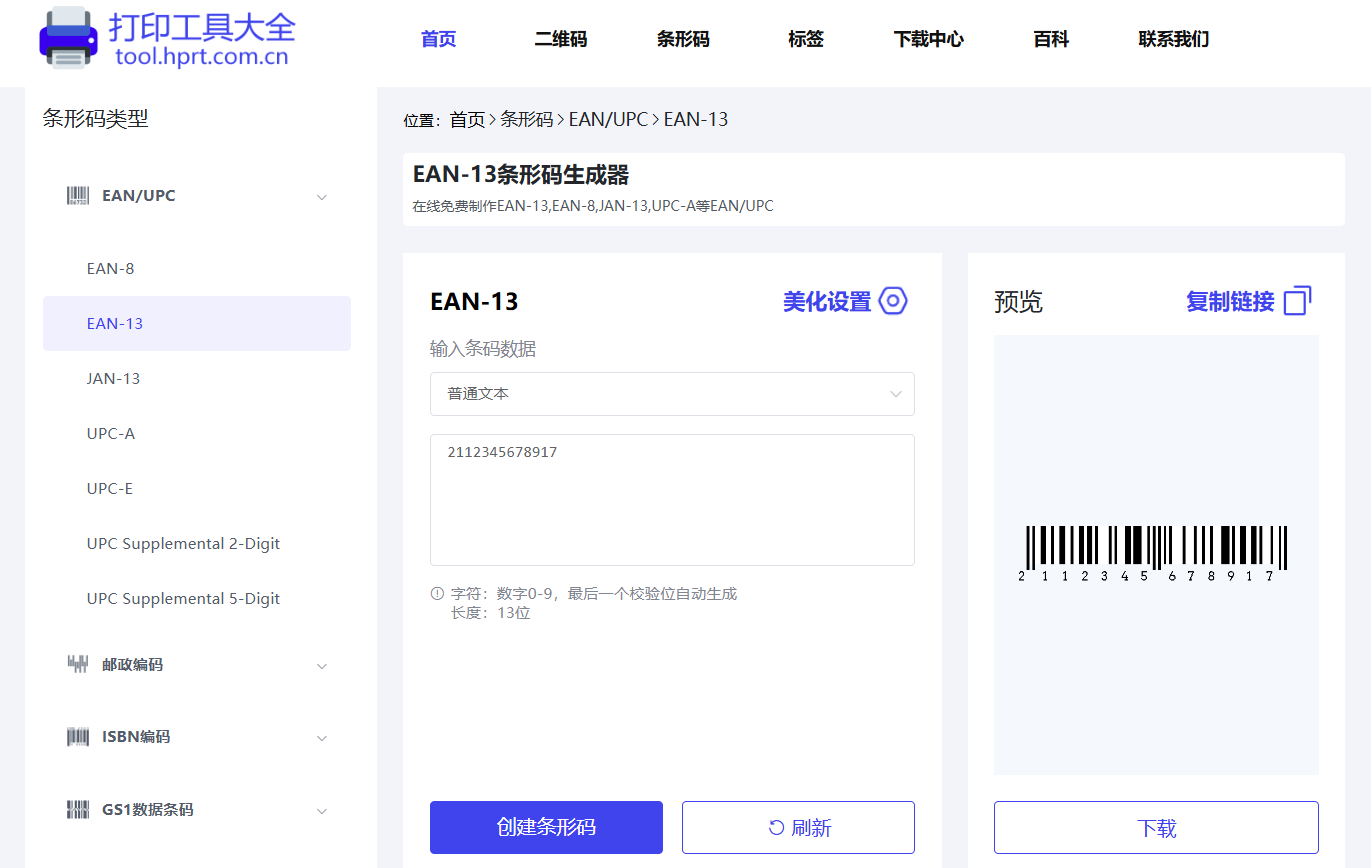Click the hexagon gear icon by 美化设置
Viewport: 1371px width, 868px height.
(893, 301)
